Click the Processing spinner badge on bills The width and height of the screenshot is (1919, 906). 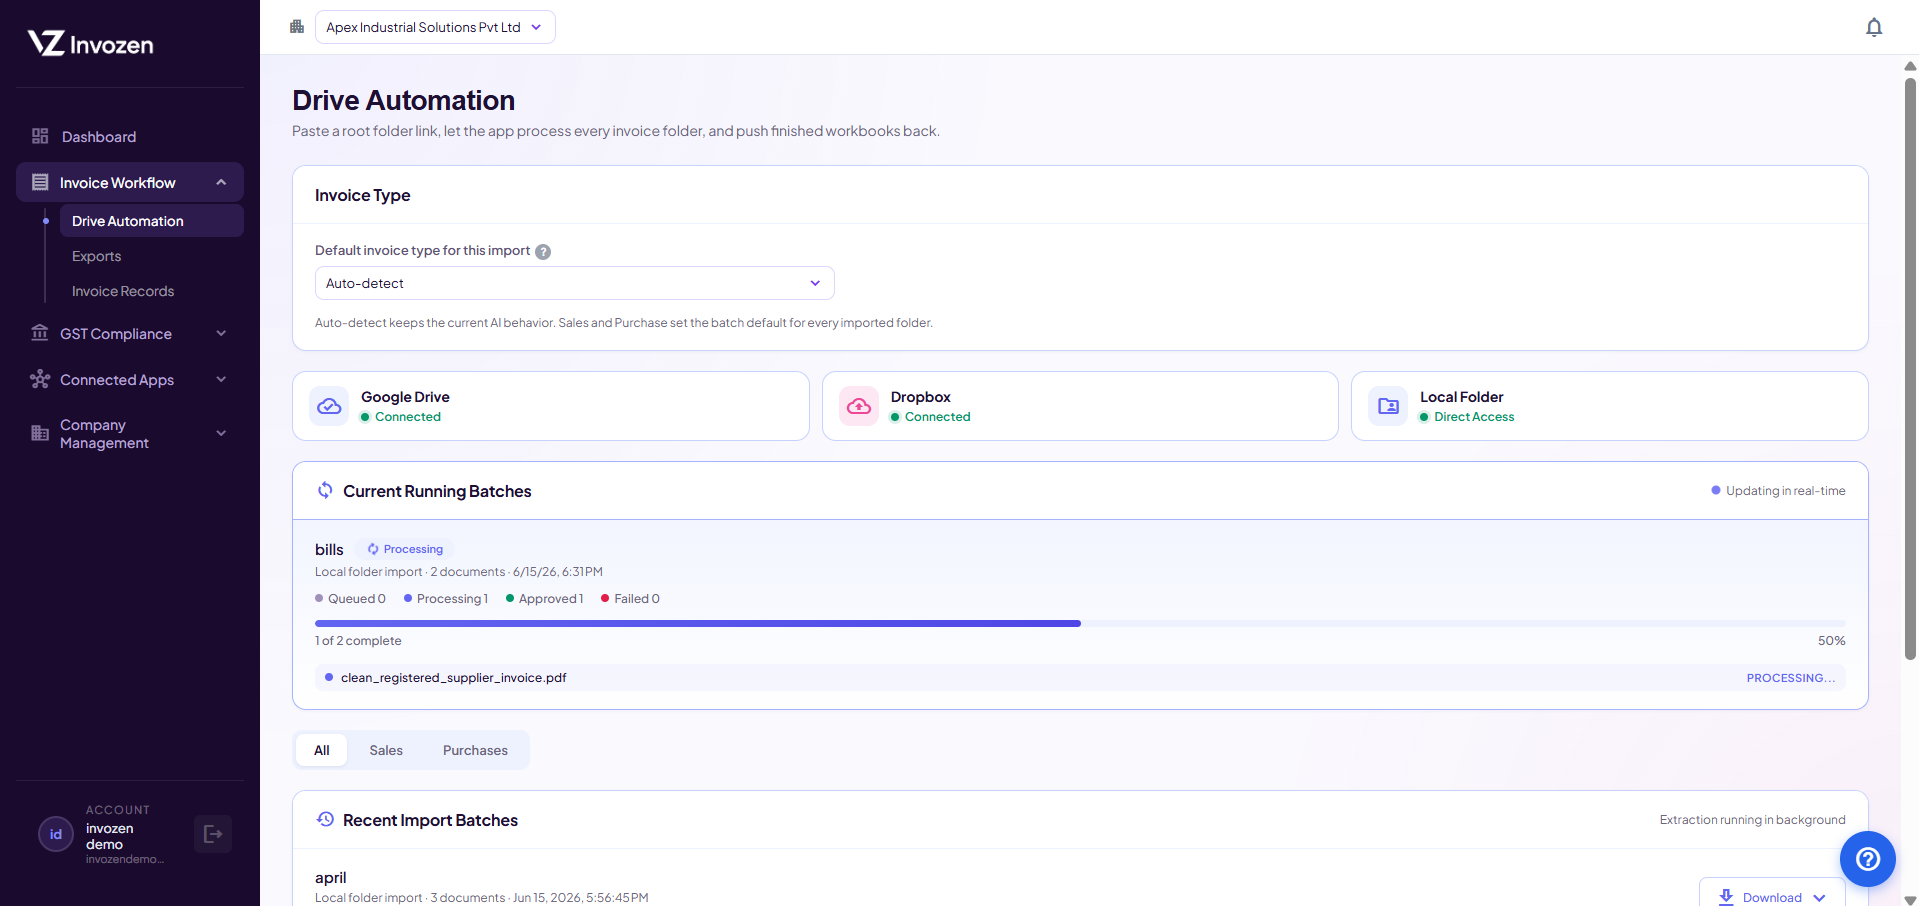pos(405,549)
